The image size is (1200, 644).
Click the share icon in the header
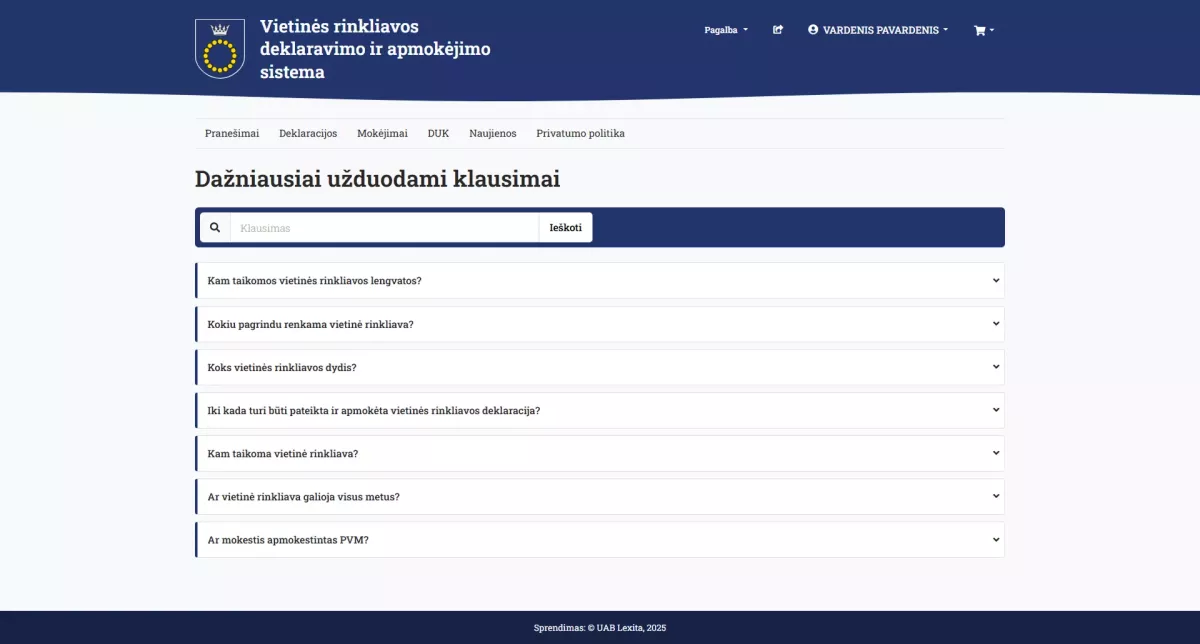[778, 30]
